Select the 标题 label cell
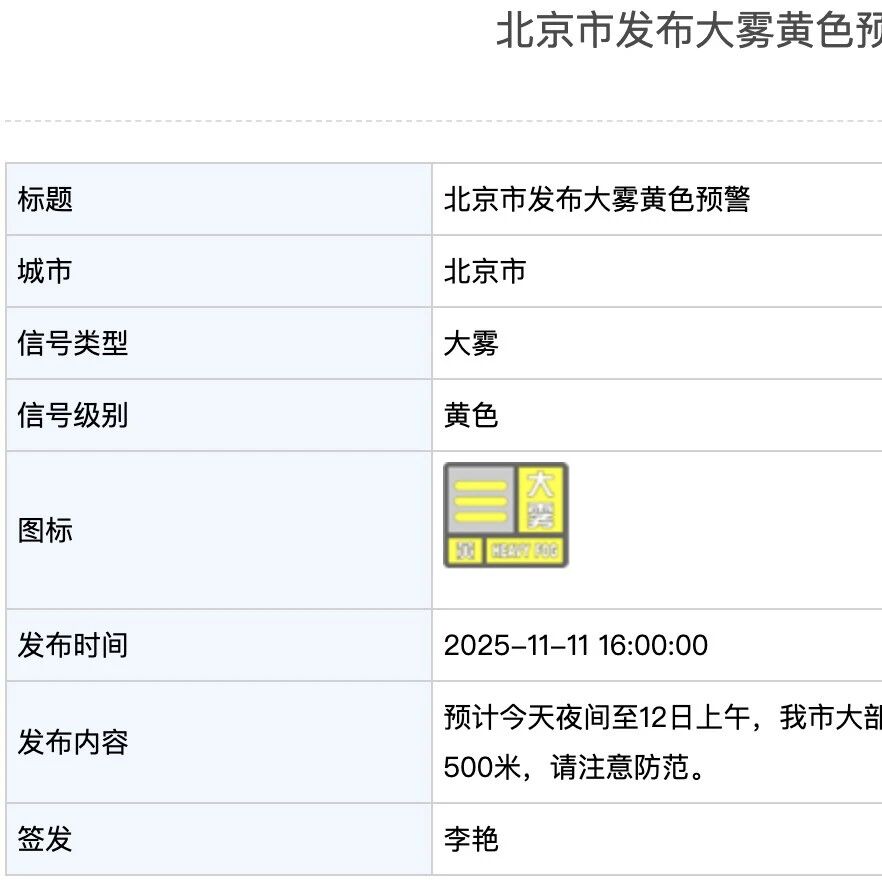Image resolution: width=882 pixels, height=882 pixels. pos(219,199)
